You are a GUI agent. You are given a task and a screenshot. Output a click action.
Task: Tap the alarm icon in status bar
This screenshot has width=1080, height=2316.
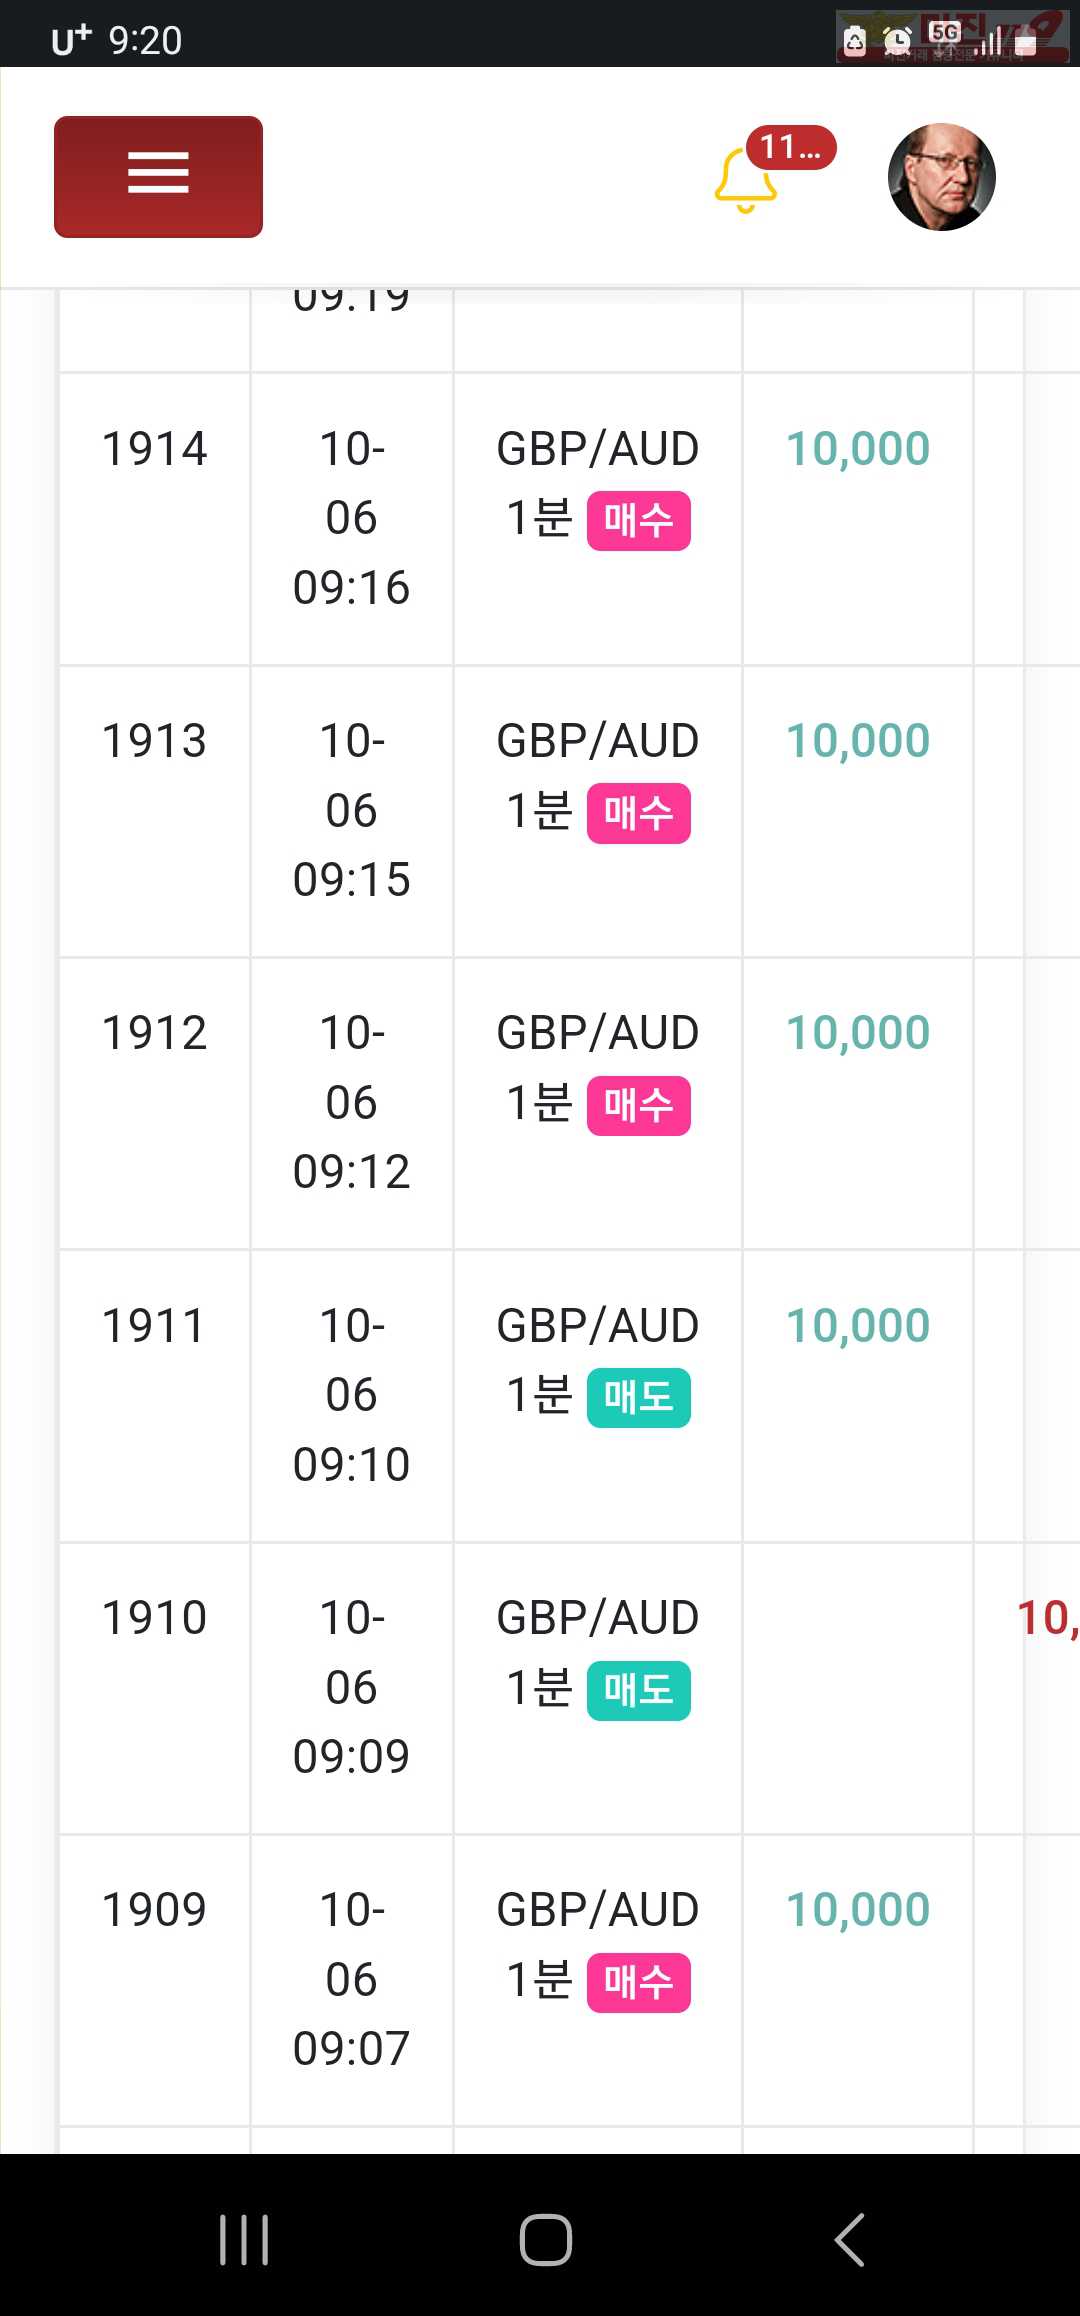[x=897, y=41]
